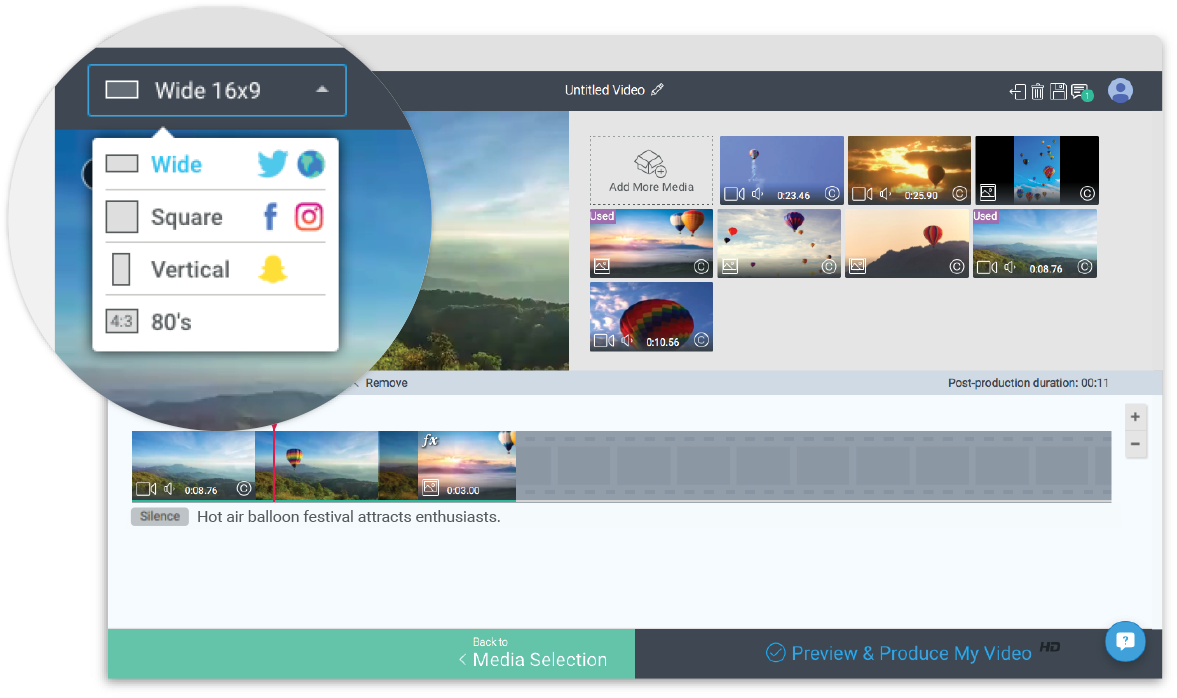Select the 0:23.46 blue sky media thumbnail
The image size is (1177, 698).
pyautogui.click(x=781, y=170)
